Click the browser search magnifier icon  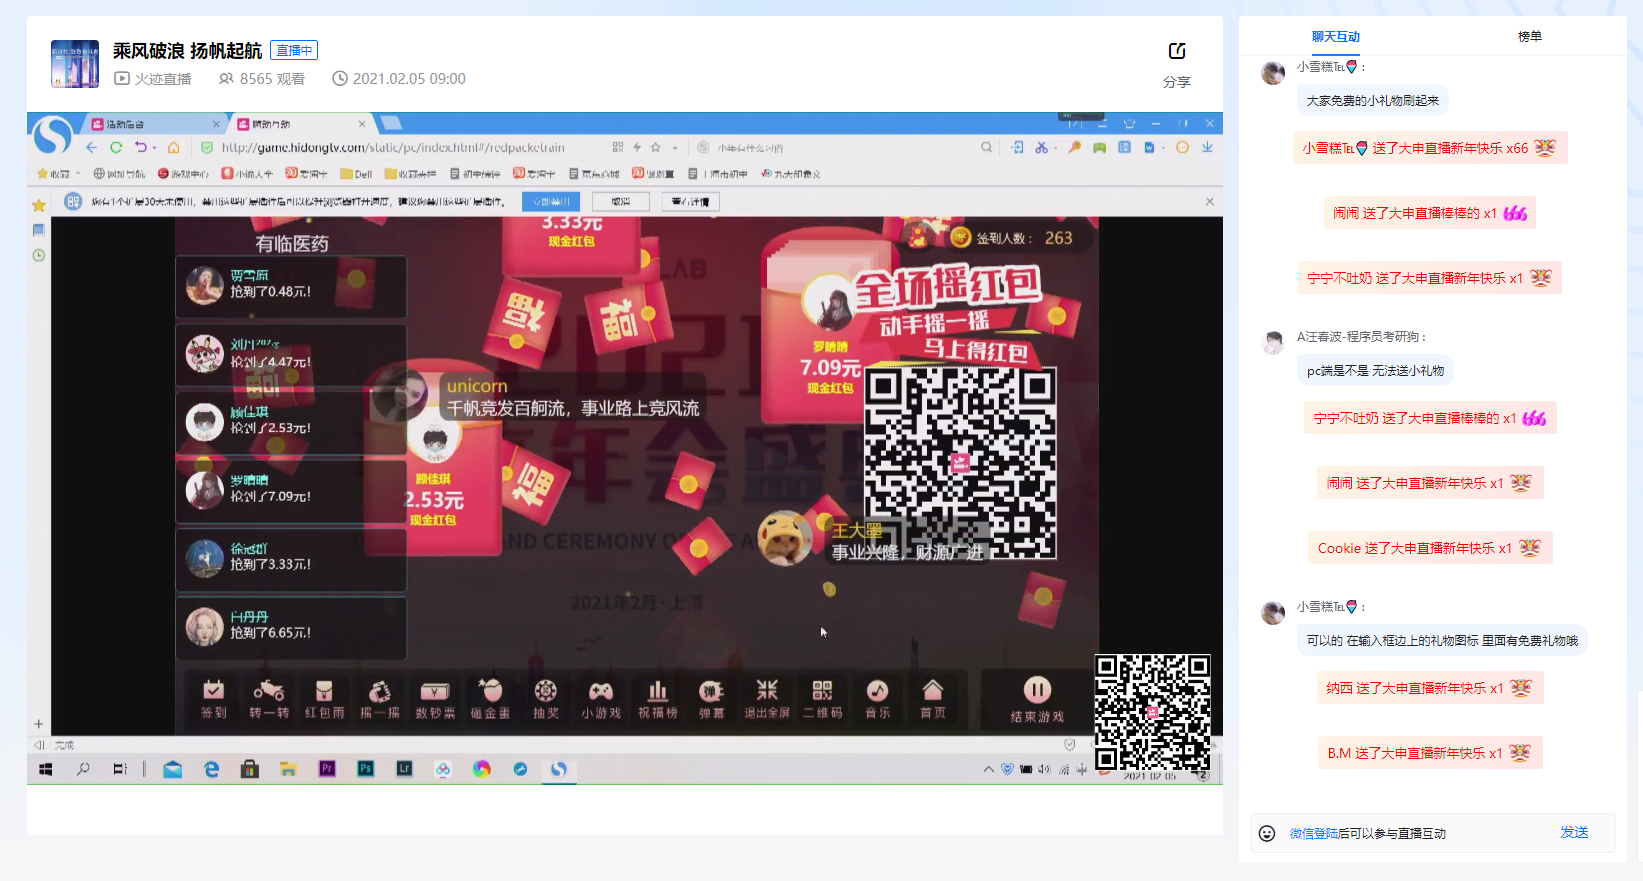pyautogui.click(x=987, y=147)
